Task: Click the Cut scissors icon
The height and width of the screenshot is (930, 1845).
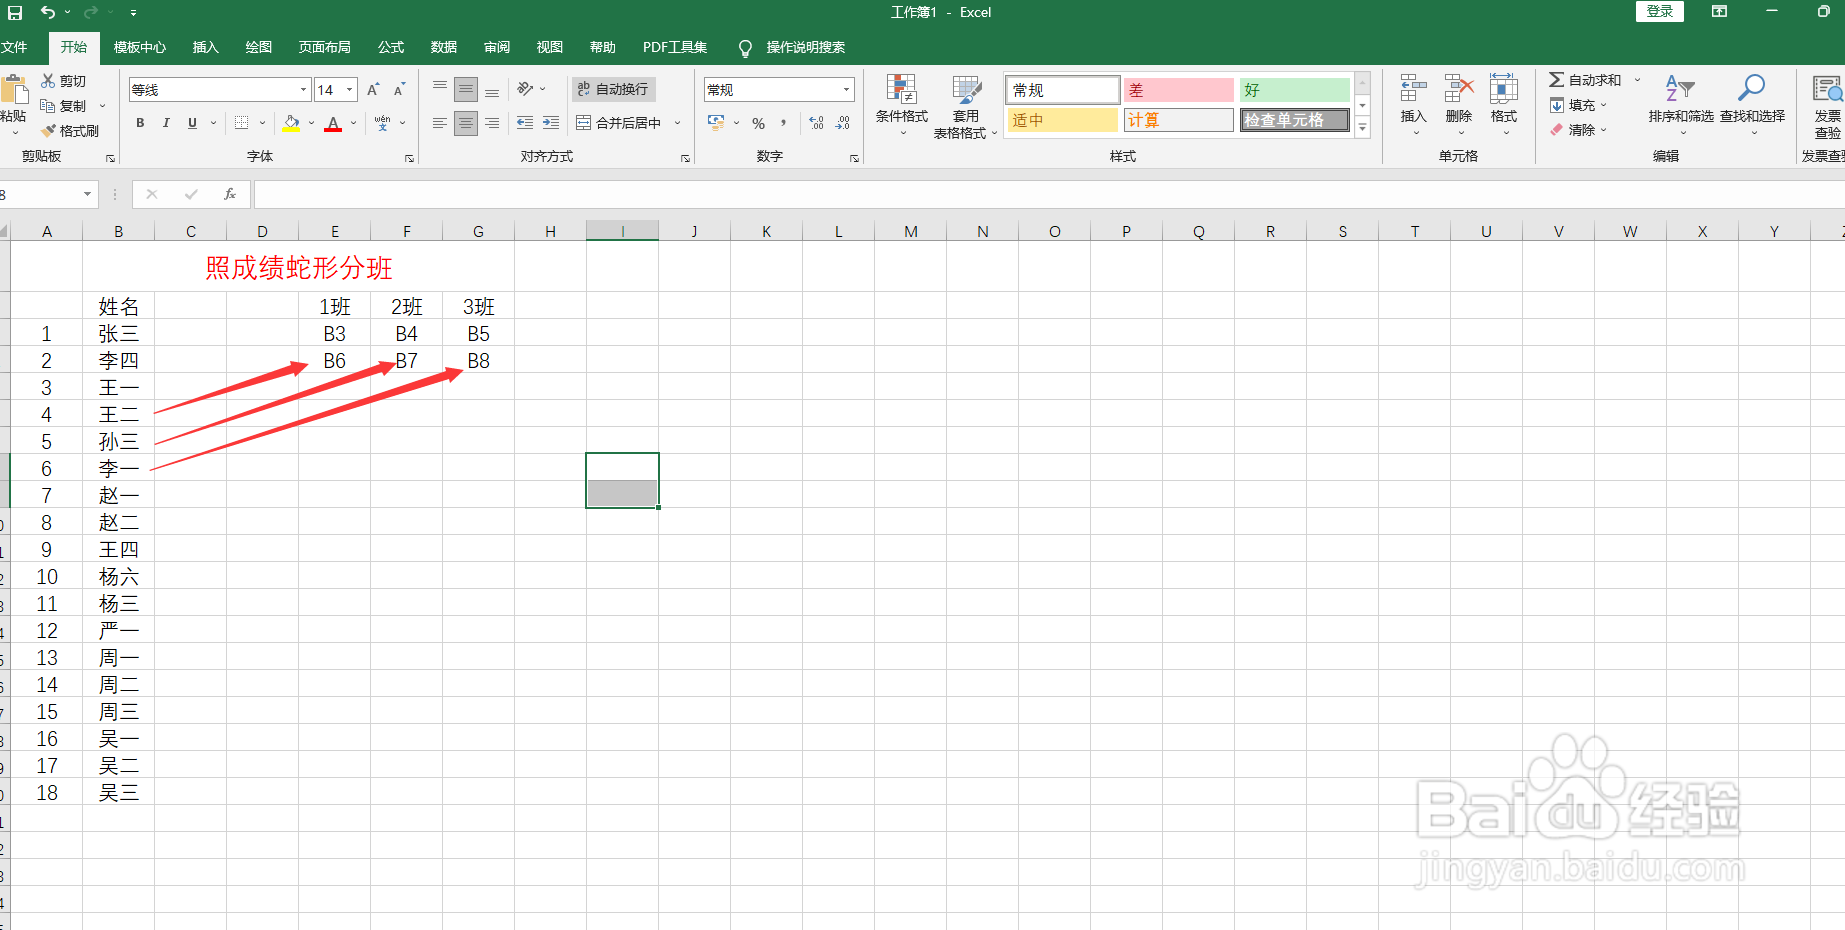Action: 48,81
